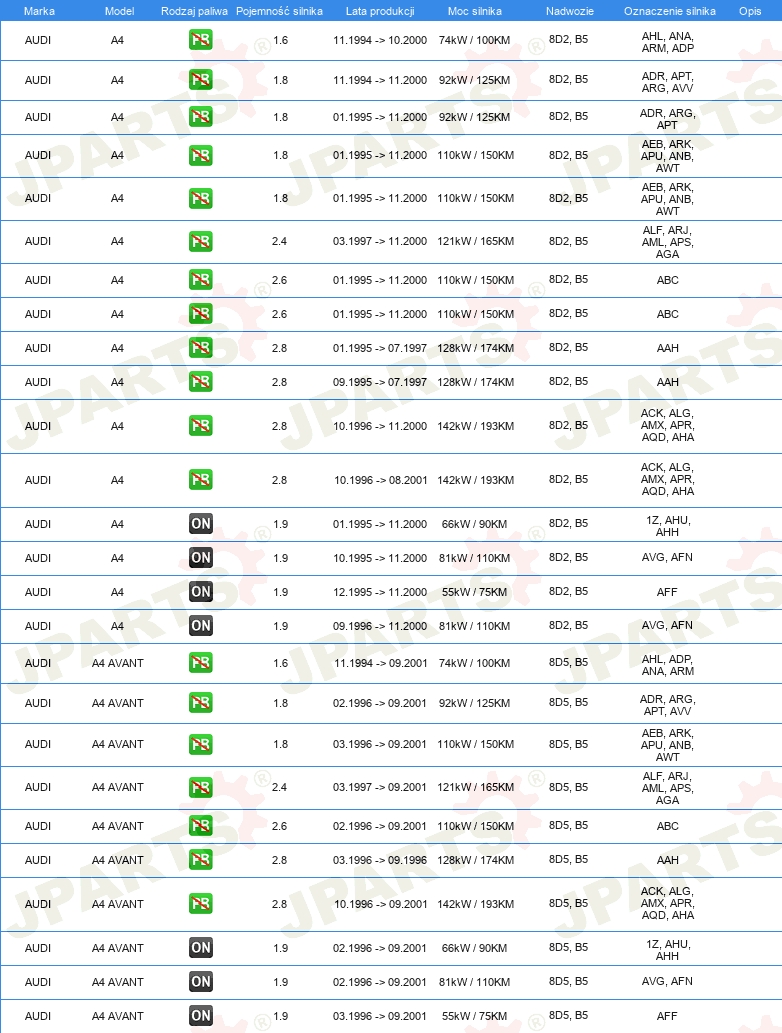Screen dimensions: 782x1033
Task: Click date 03.1996 -> 09.1996
Action: click(380, 860)
